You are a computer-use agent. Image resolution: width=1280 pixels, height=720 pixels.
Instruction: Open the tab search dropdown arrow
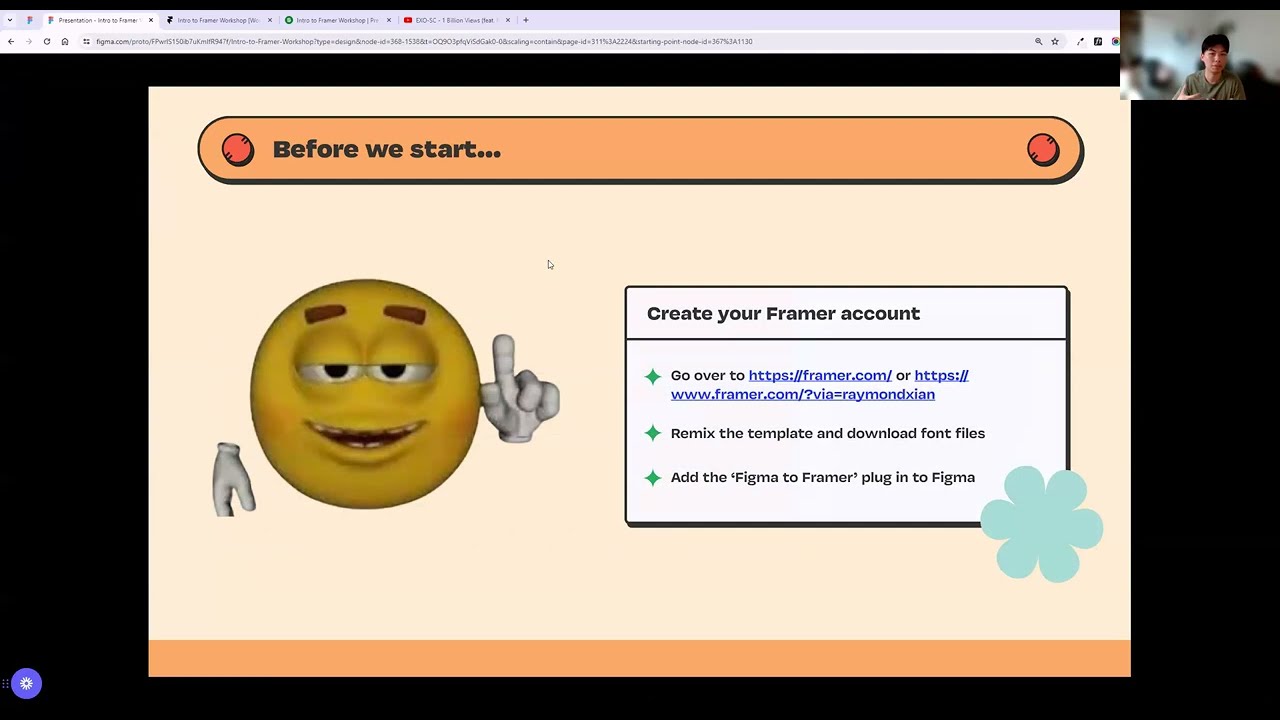coord(10,20)
